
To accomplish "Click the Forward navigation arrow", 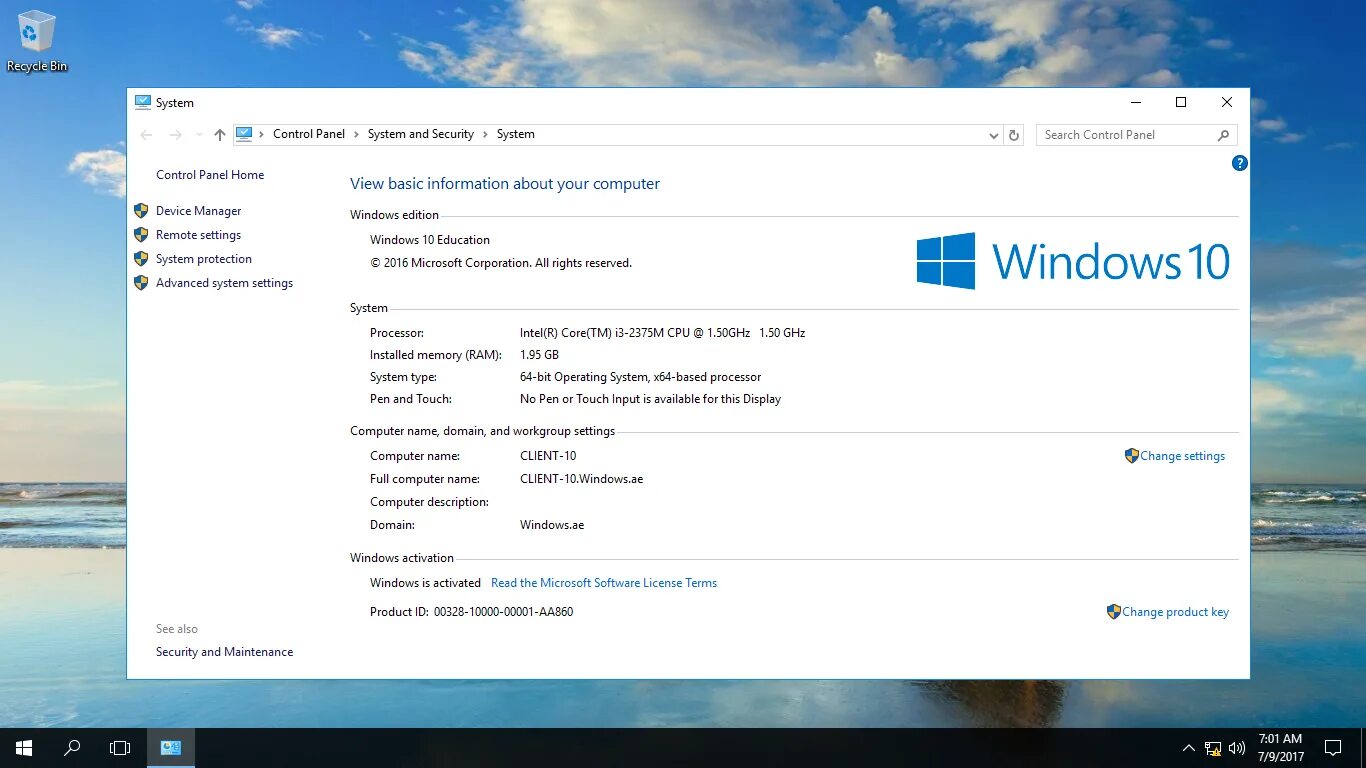I will 175,135.
